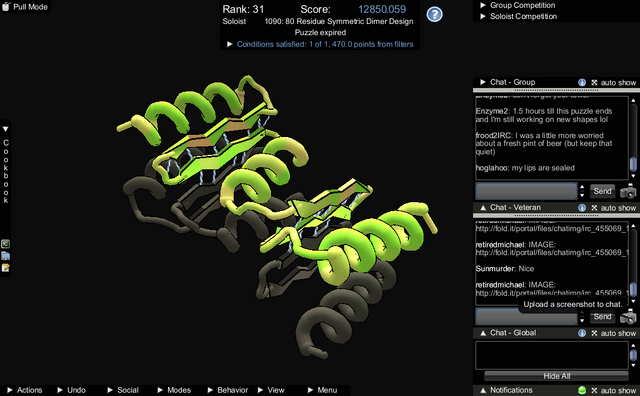Click Veteran chat input size stepper
Viewport: 640px width, 396px height.
click(582, 316)
